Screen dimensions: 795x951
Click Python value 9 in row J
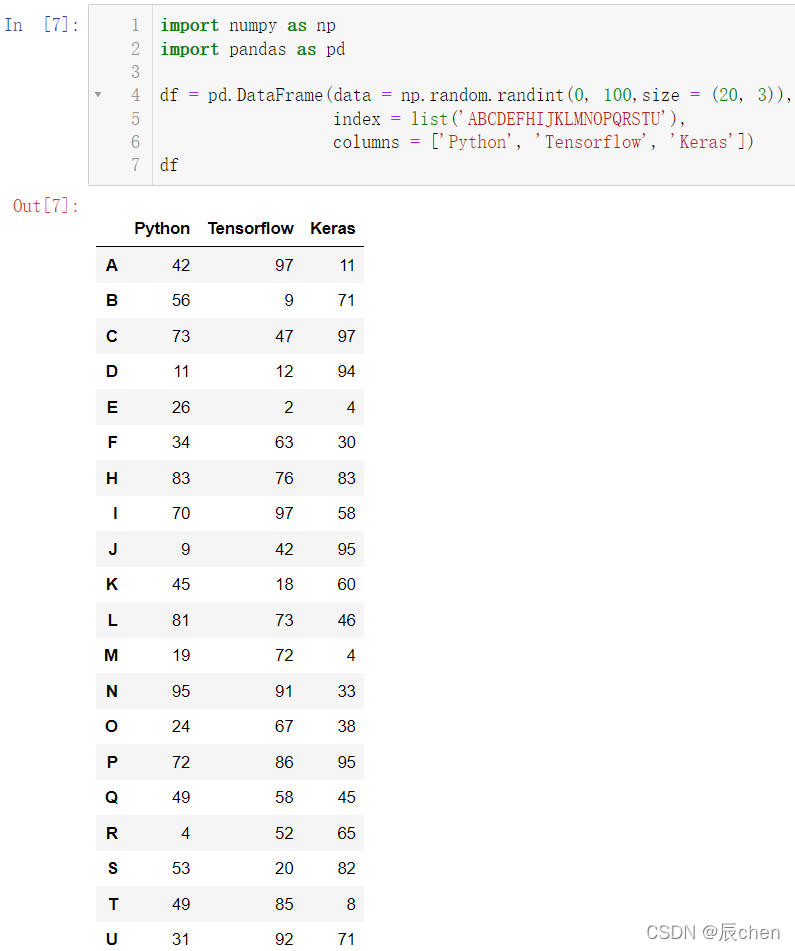point(186,549)
